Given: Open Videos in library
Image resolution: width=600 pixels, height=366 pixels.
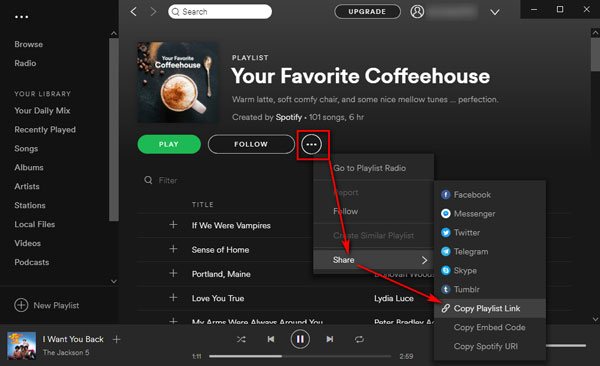Looking at the screenshot, I should [x=28, y=243].
